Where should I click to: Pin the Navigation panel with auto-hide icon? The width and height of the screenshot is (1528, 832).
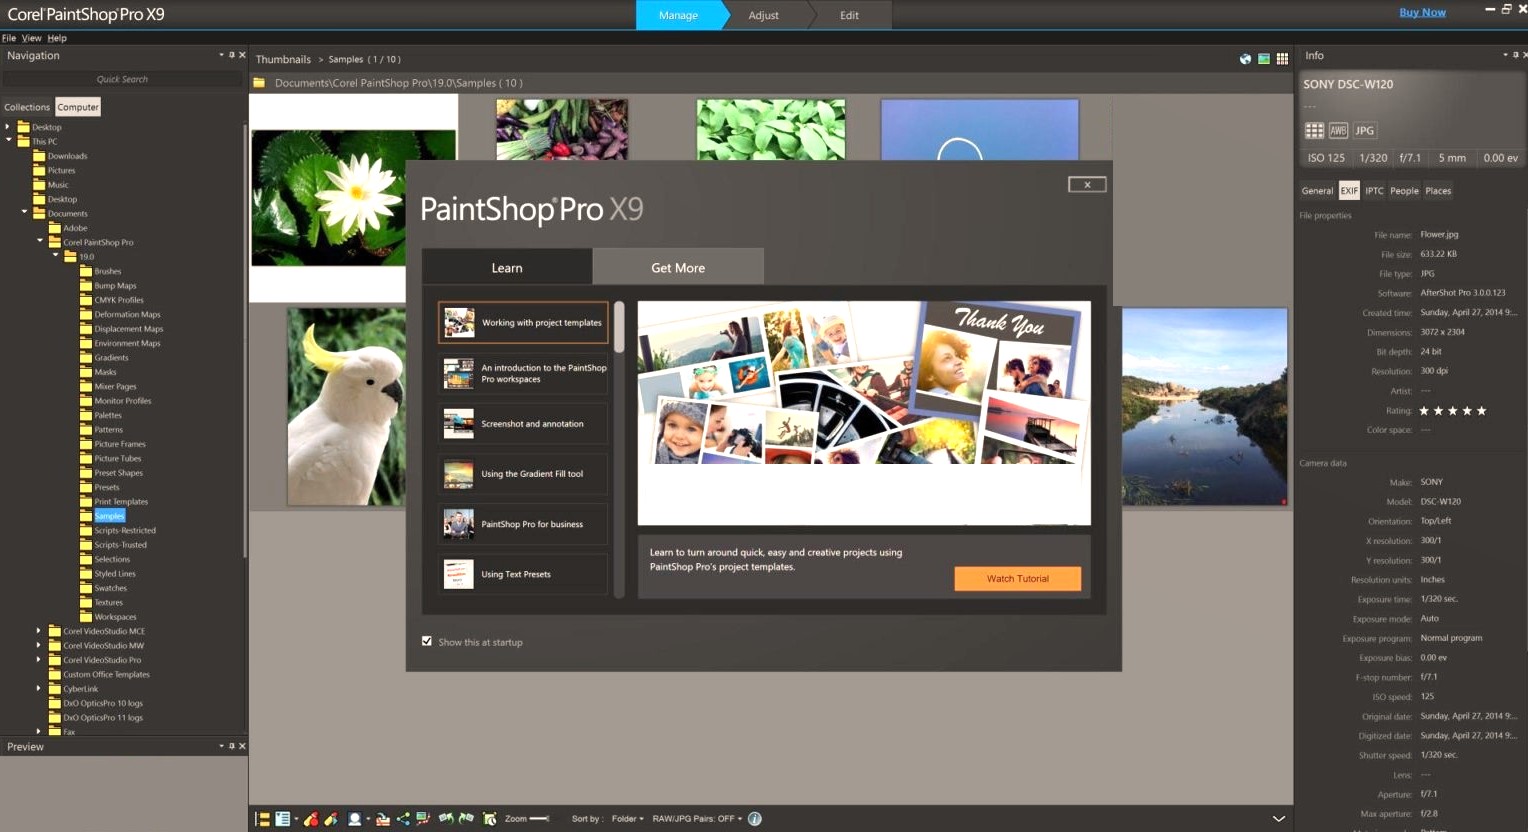pyautogui.click(x=232, y=55)
